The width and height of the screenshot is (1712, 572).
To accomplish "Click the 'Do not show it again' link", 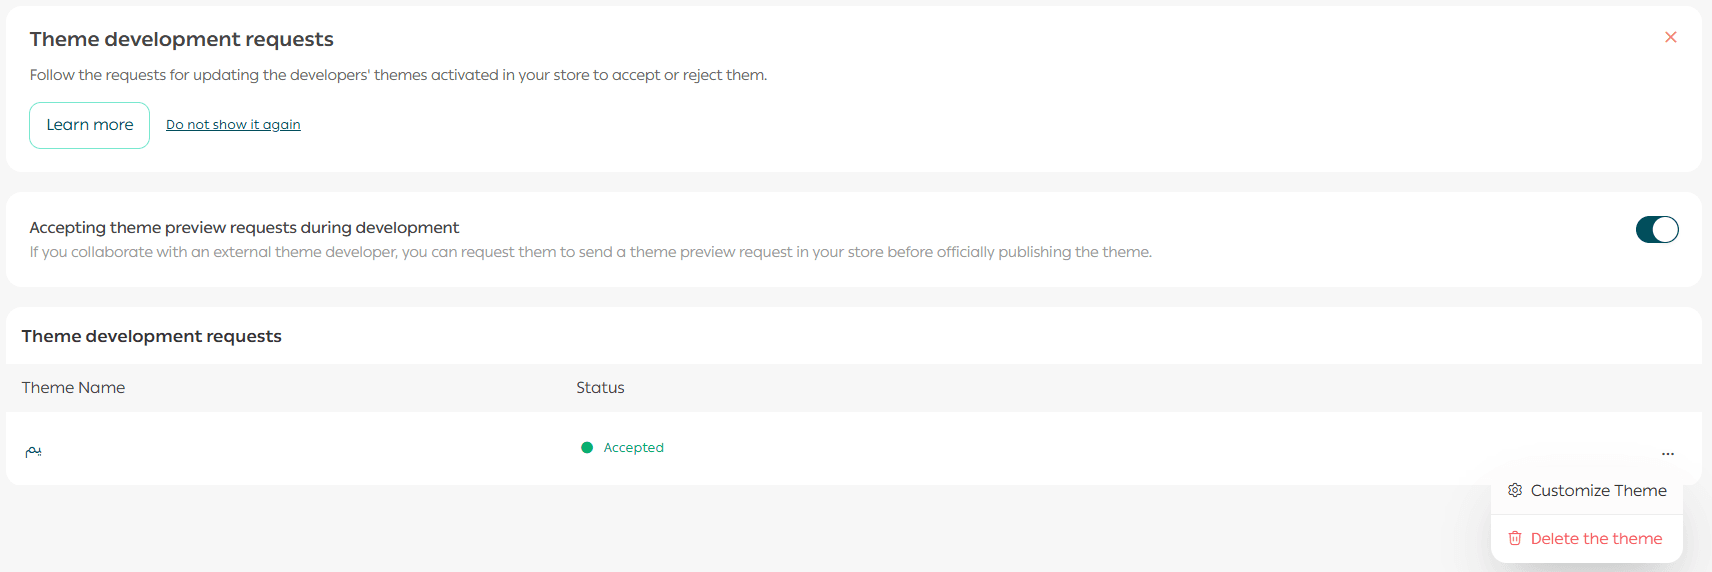I will [233, 125].
